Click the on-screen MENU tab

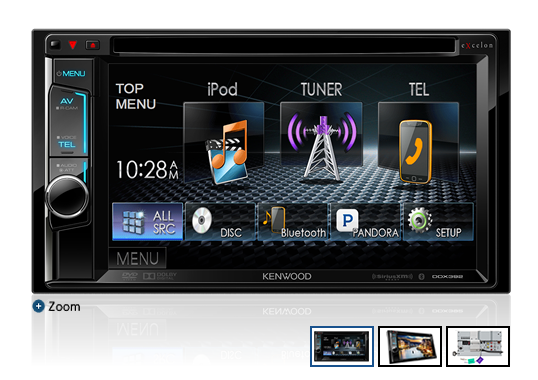tap(137, 258)
